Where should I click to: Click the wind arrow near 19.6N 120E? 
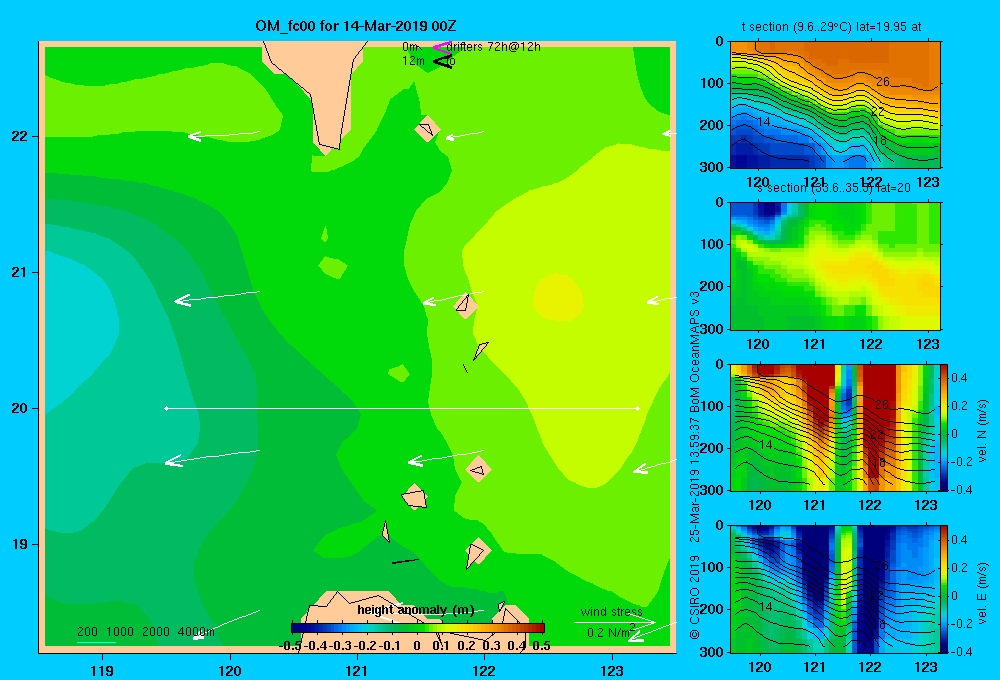pyautogui.click(x=212, y=457)
